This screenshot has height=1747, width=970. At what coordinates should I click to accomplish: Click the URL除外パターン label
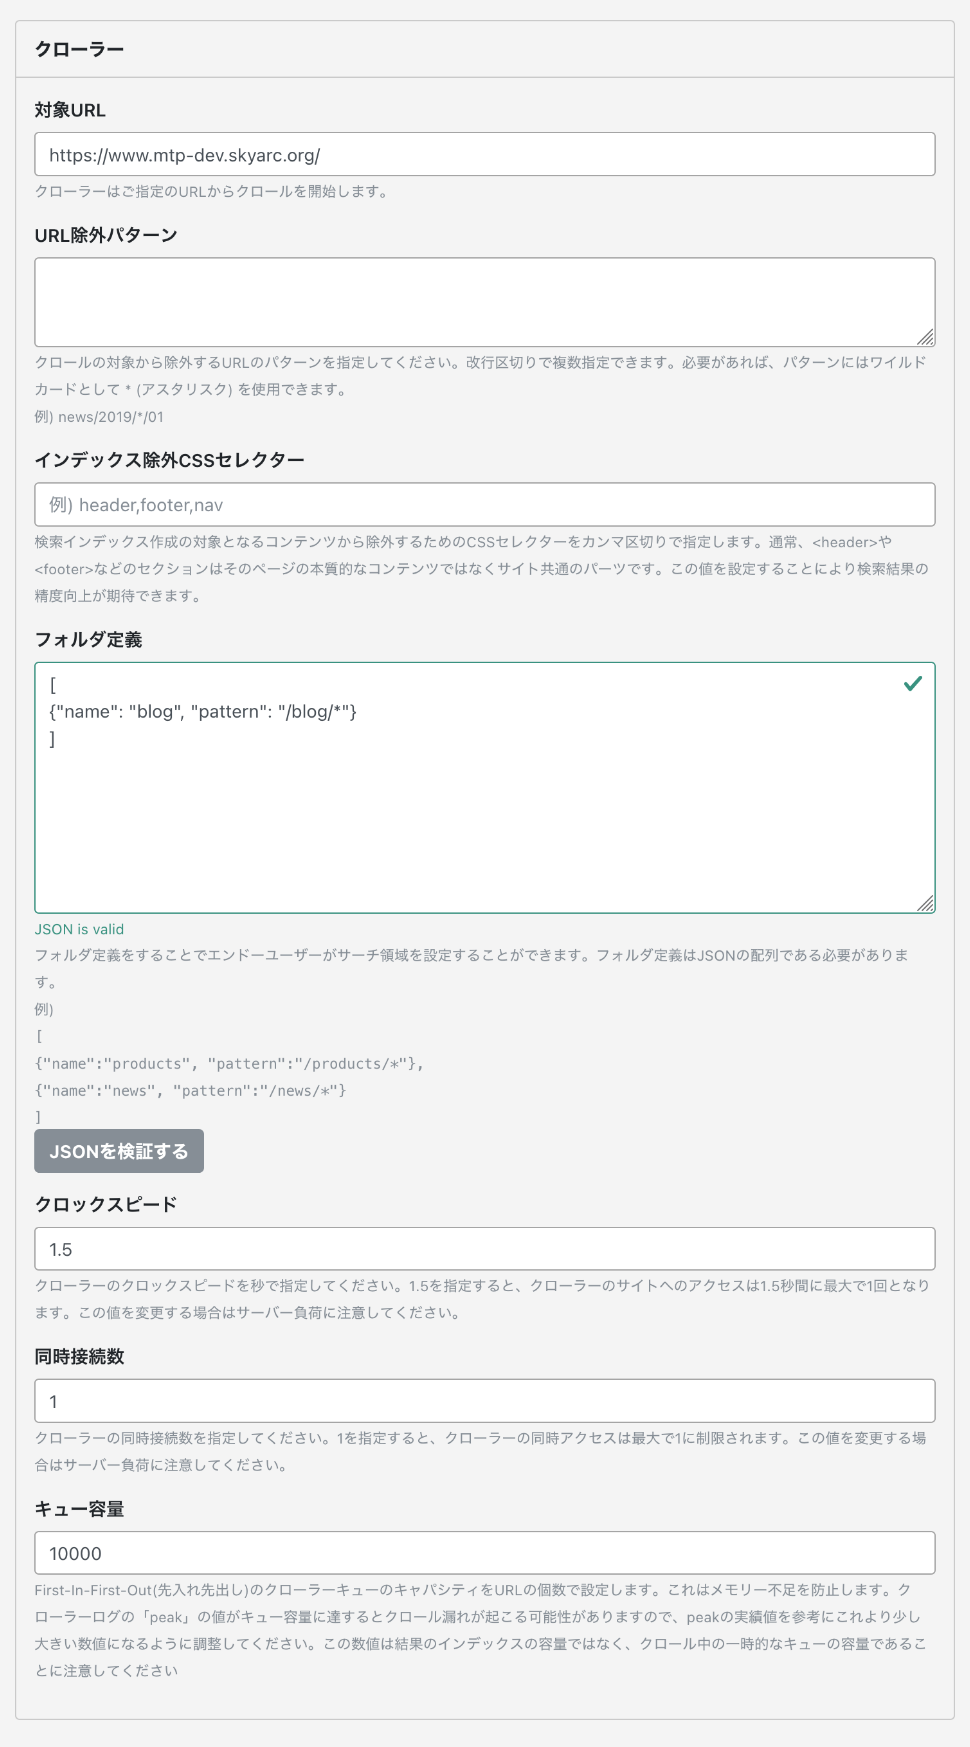pyautogui.click(x=106, y=235)
